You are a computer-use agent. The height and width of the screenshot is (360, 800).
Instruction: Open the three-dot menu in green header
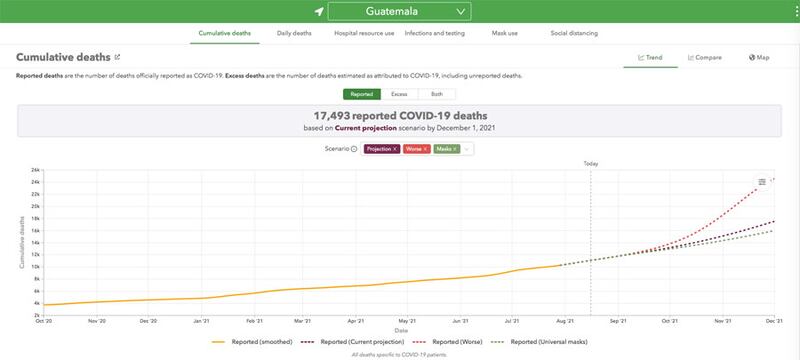[797, 11]
